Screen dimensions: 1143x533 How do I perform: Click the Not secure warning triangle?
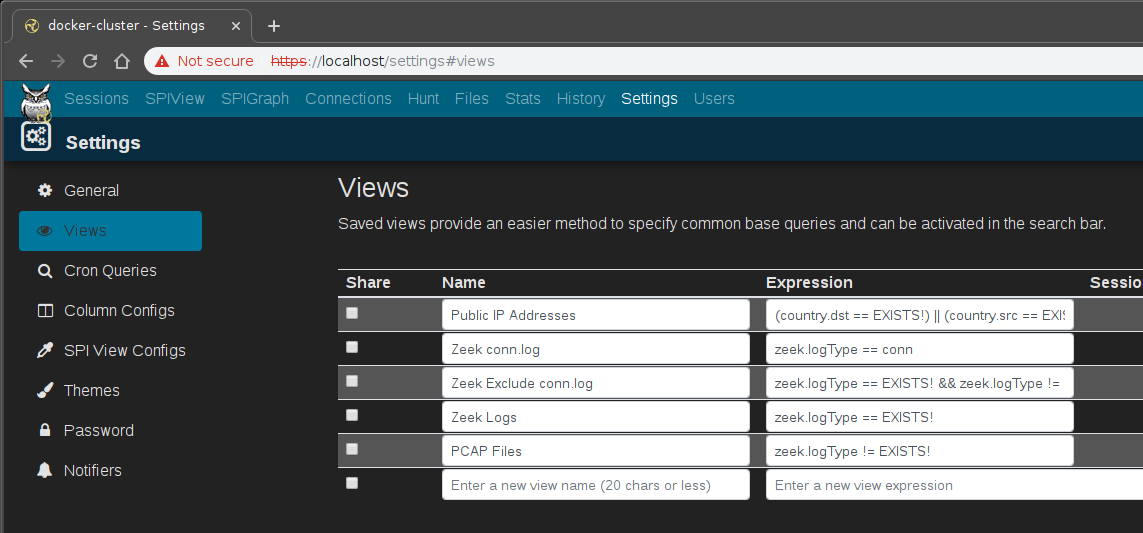point(162,61)
